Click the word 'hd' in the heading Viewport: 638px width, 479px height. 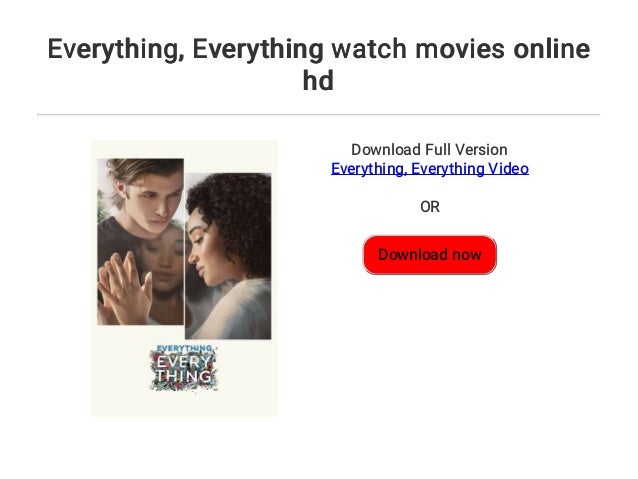[318, 80]
